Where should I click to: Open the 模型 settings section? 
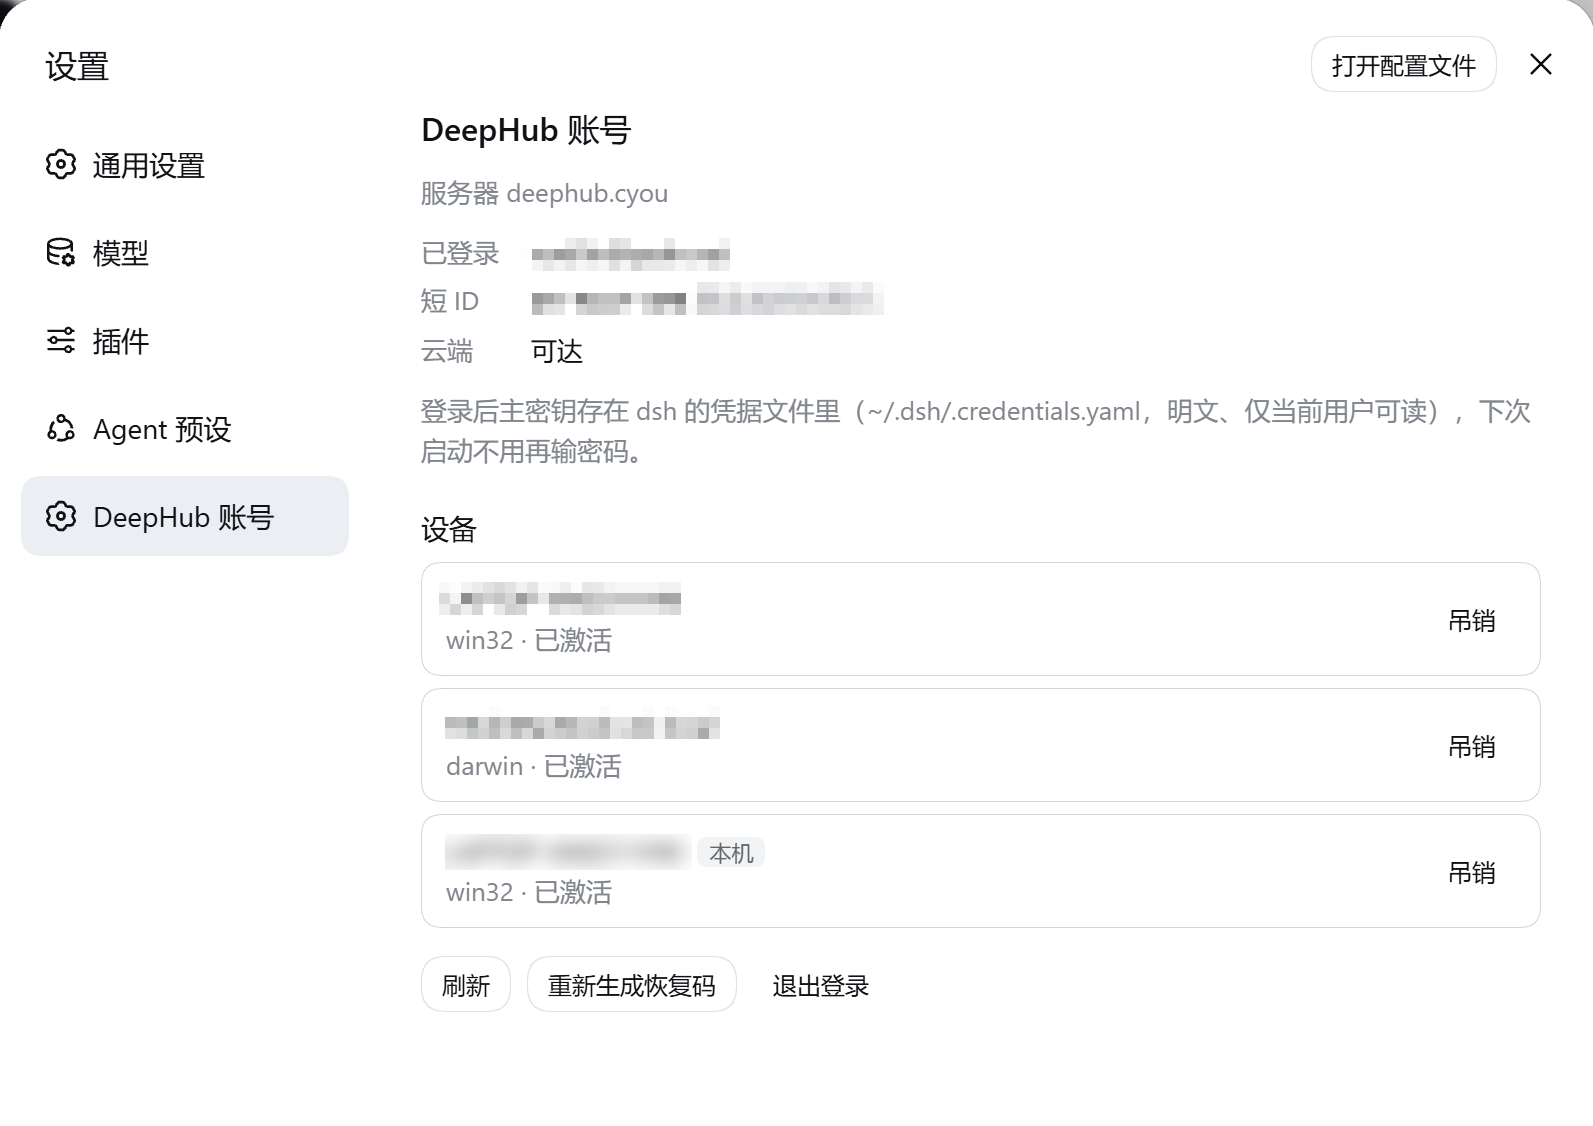click(185, 253)
